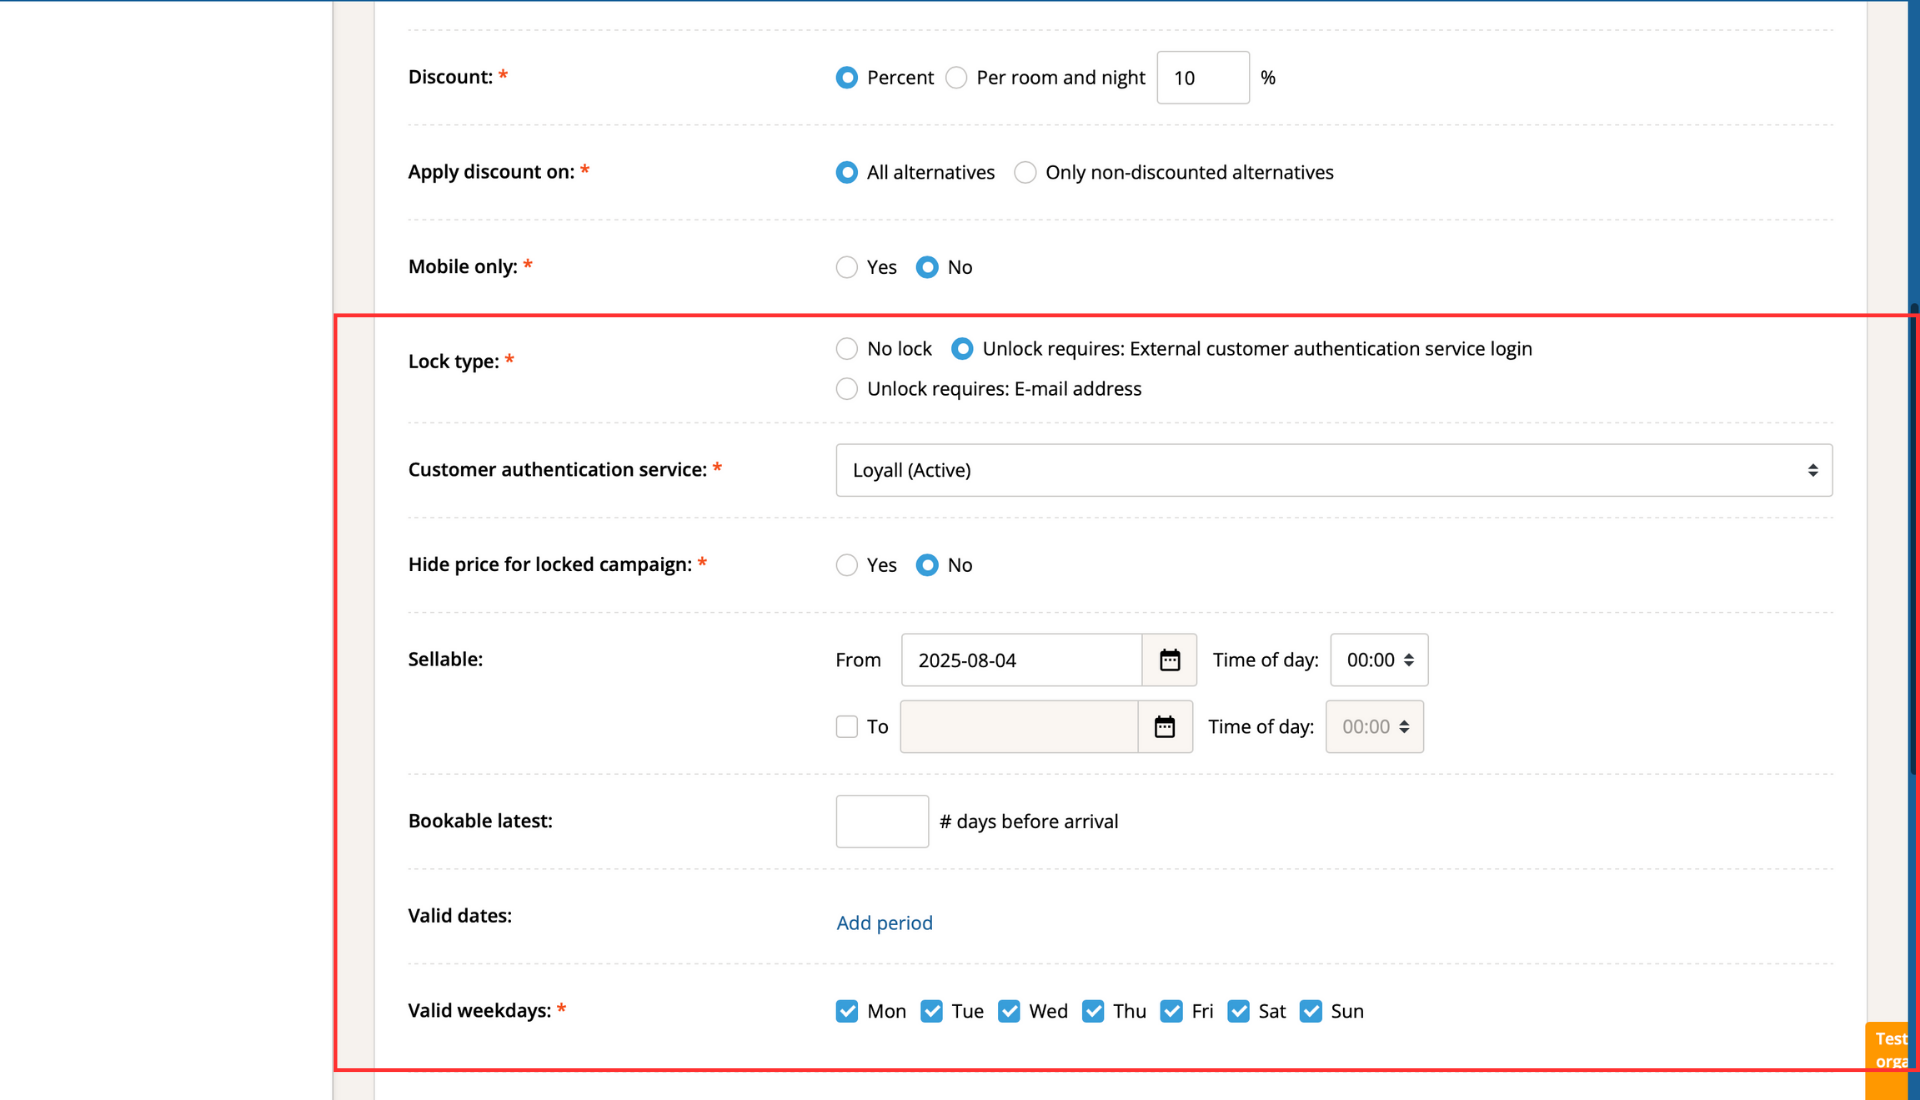Focus the Bookable latest days field
Viewport: 1920px width, 1100px height.
pyautogui.click(x=882, y=822)
